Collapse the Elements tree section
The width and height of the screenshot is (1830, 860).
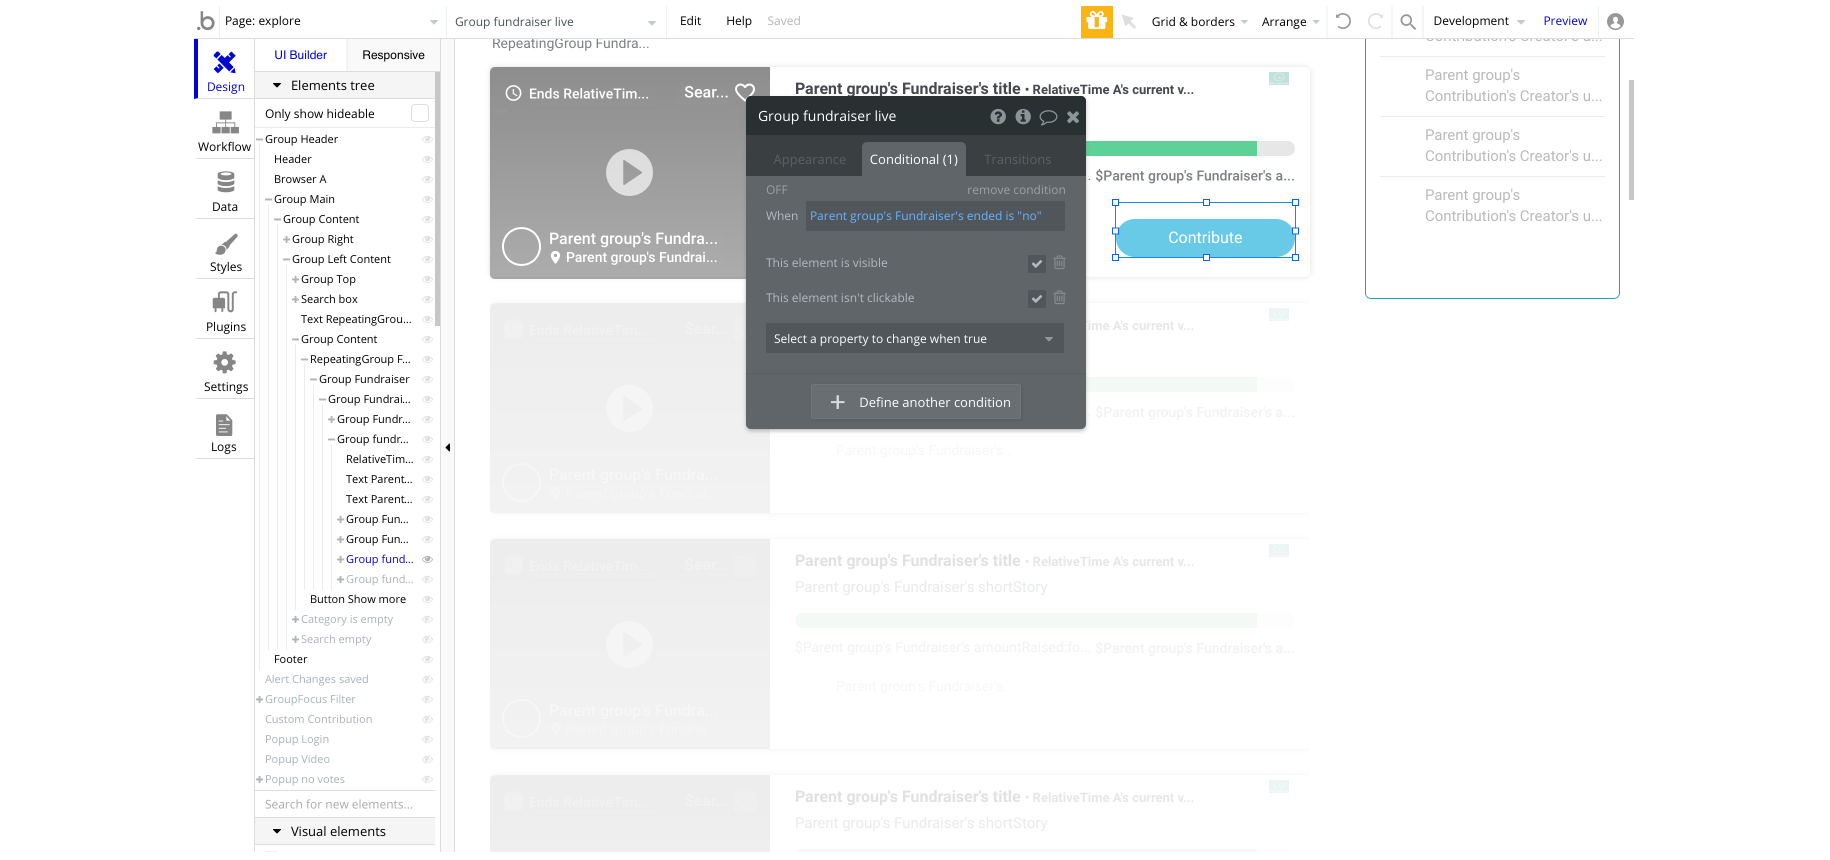[x=277, y=86]
